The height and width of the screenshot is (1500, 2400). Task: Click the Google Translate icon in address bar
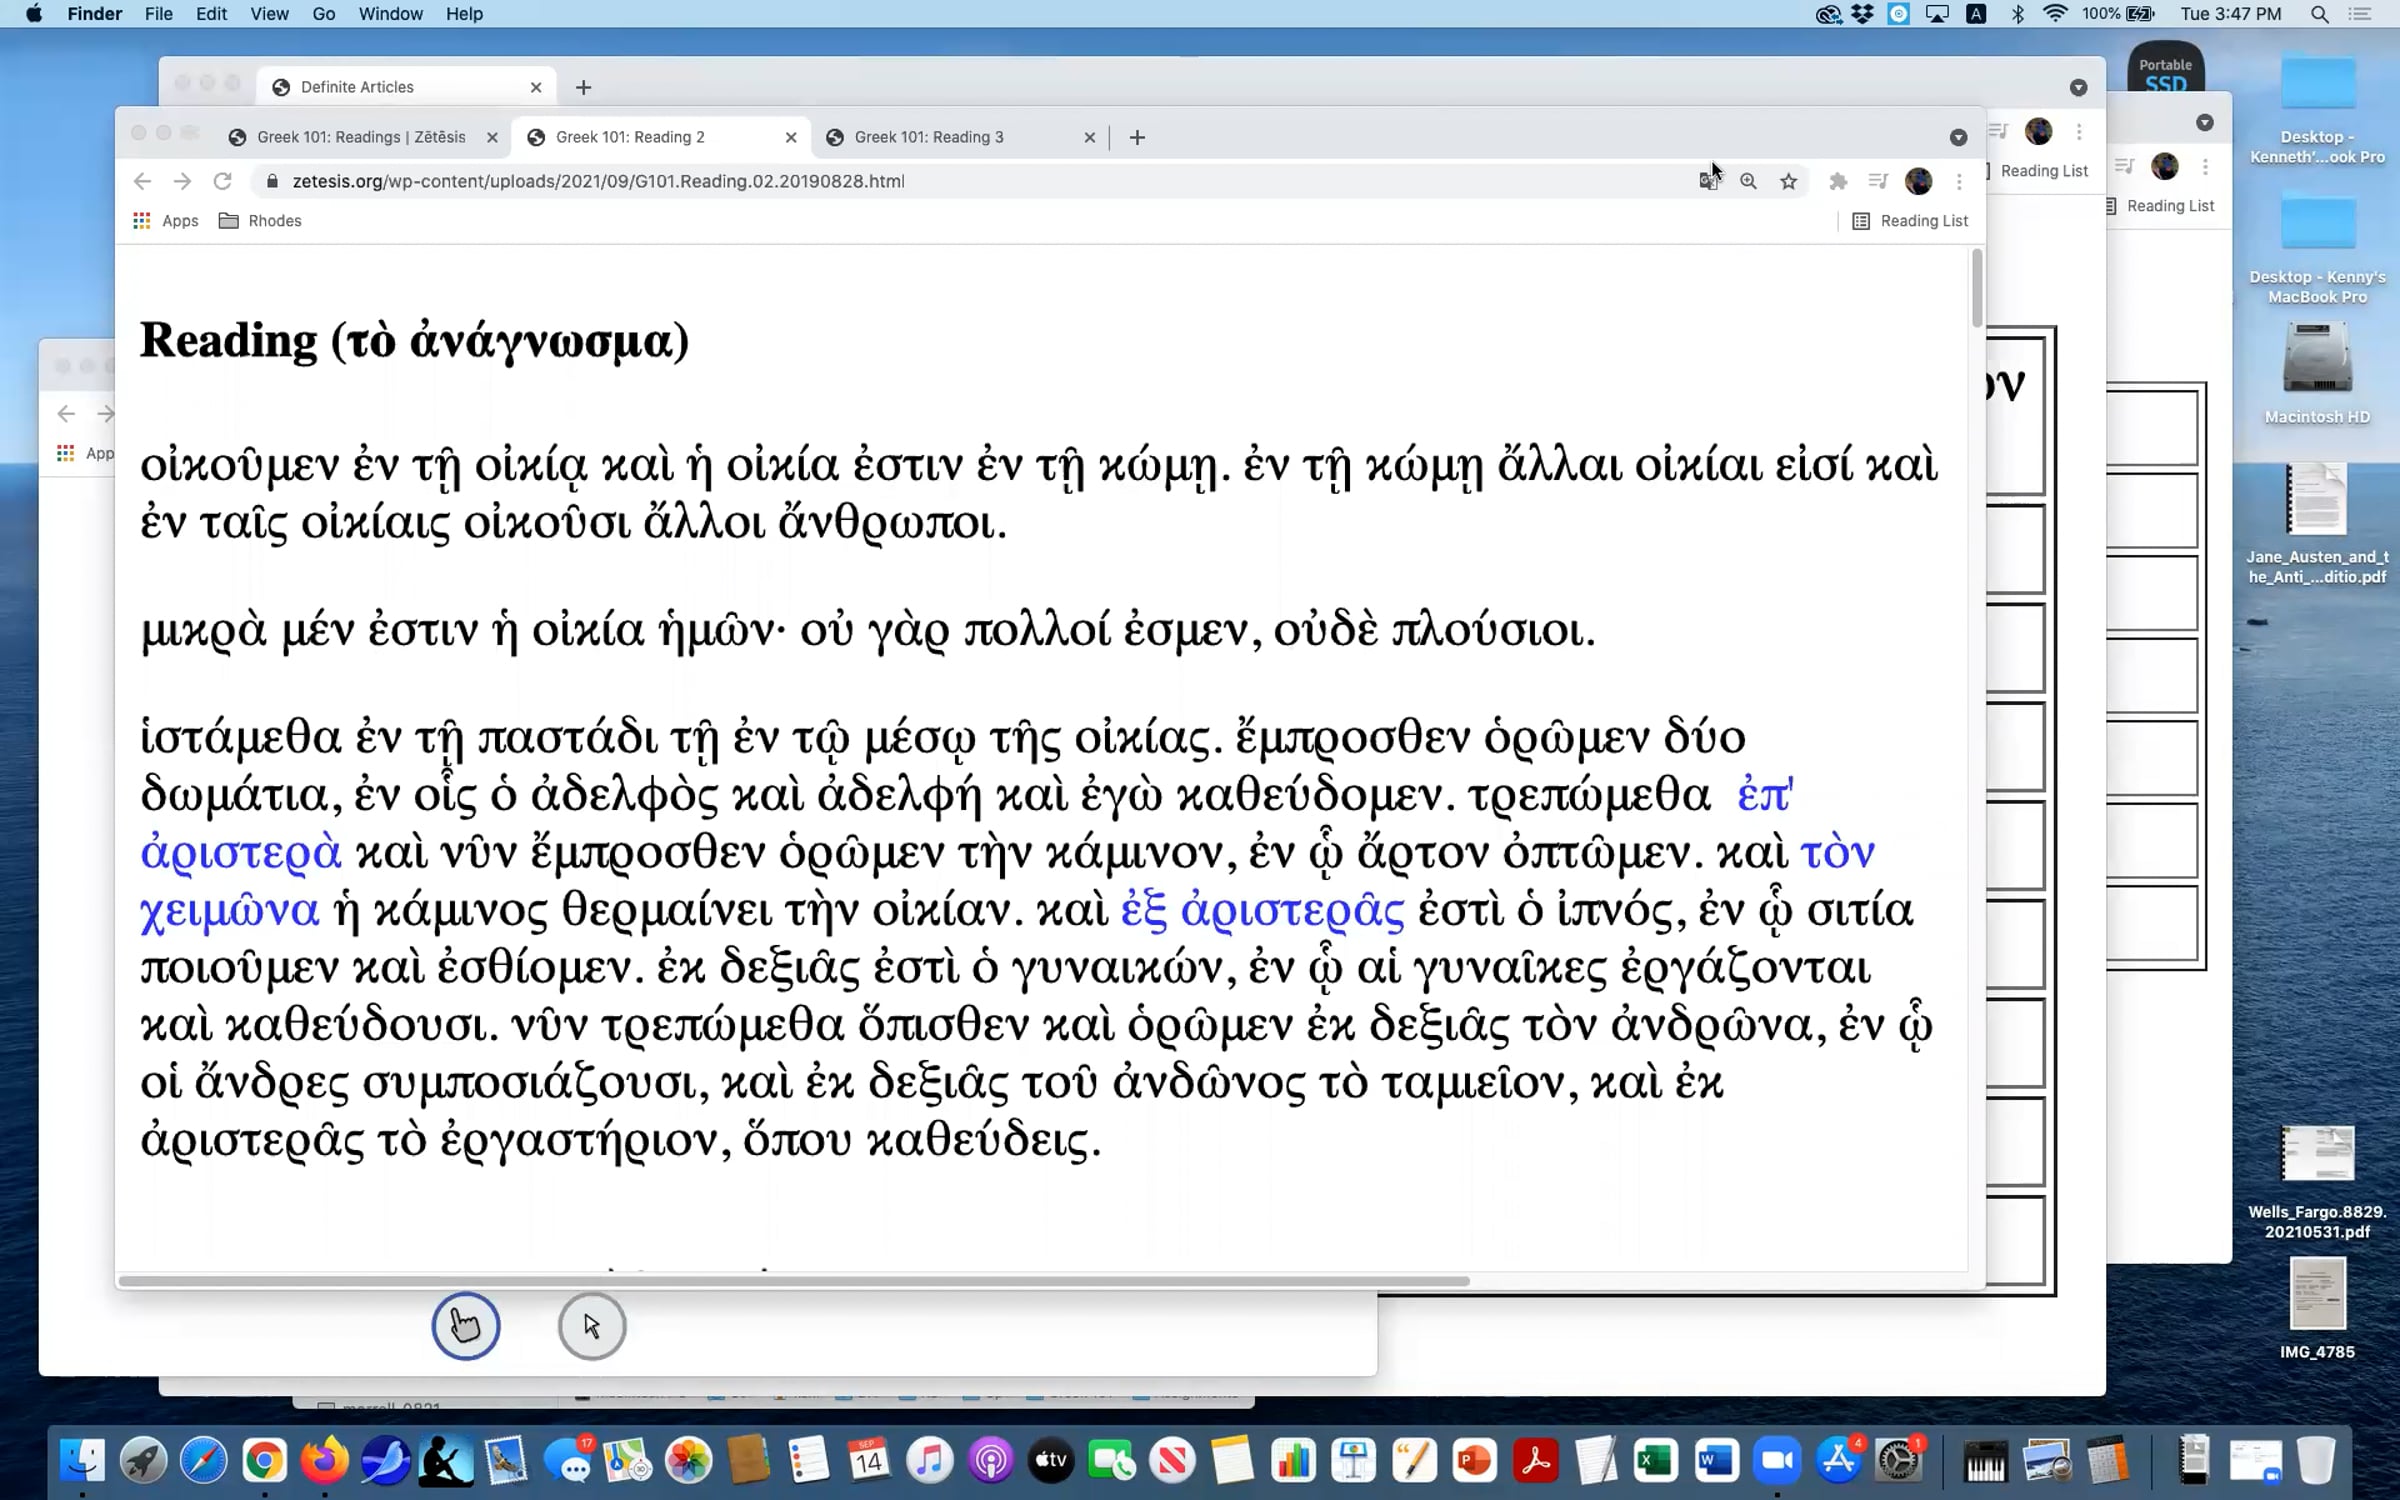pos(1708,181)
